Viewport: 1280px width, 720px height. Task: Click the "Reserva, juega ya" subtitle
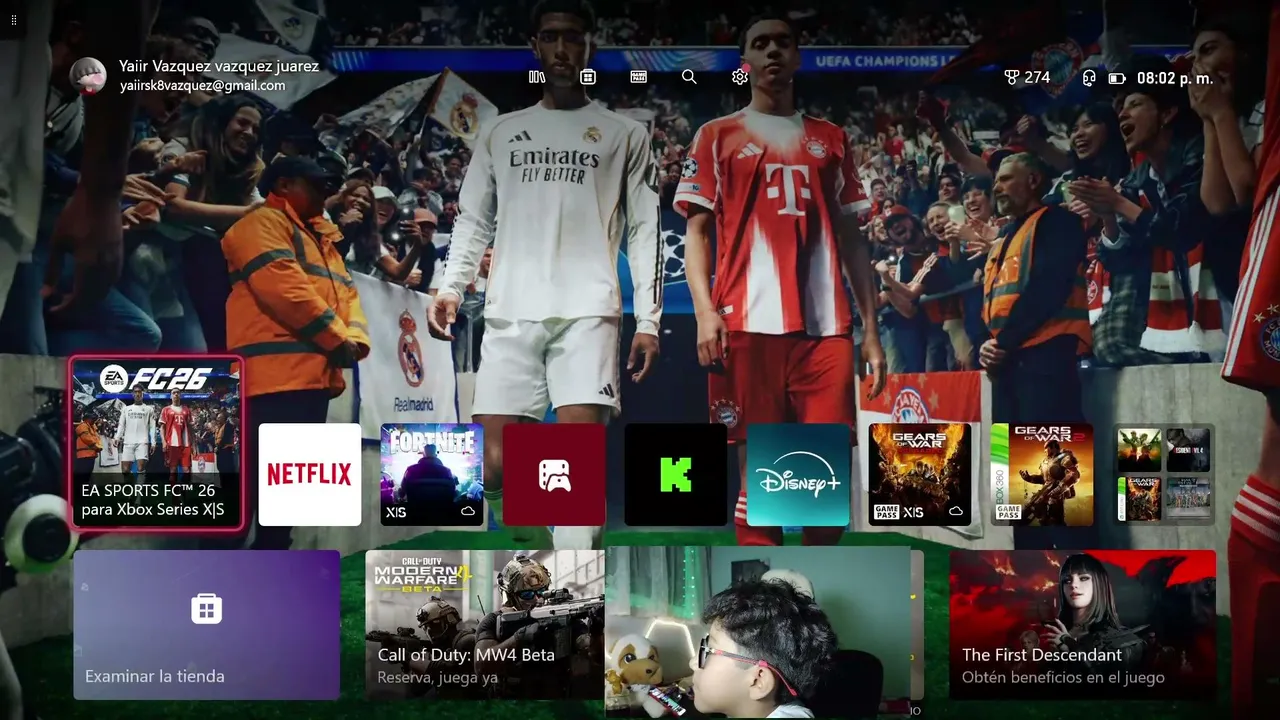(436, 677)
